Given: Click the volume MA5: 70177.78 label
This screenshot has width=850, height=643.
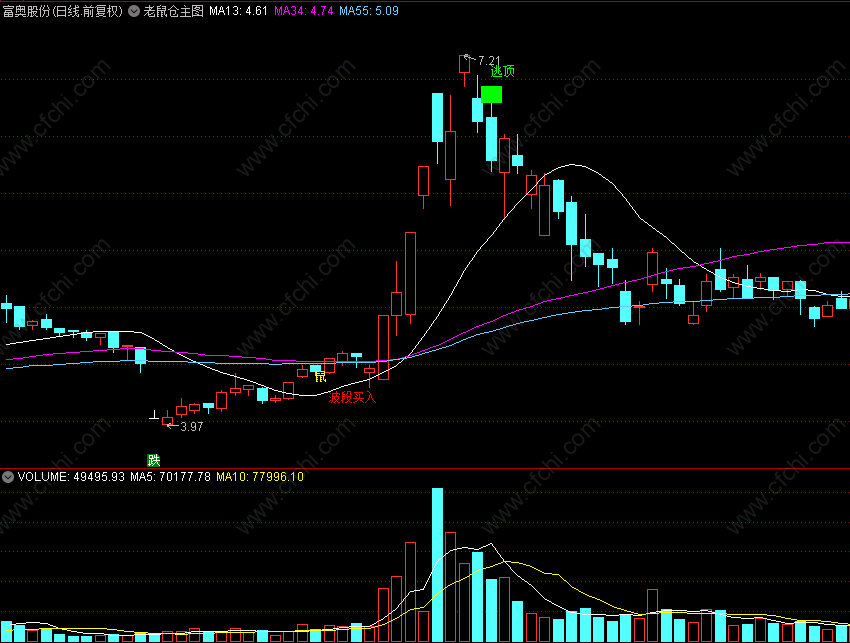Looking at the screenshot, I should pyautogui.click(x=170, y=477).
